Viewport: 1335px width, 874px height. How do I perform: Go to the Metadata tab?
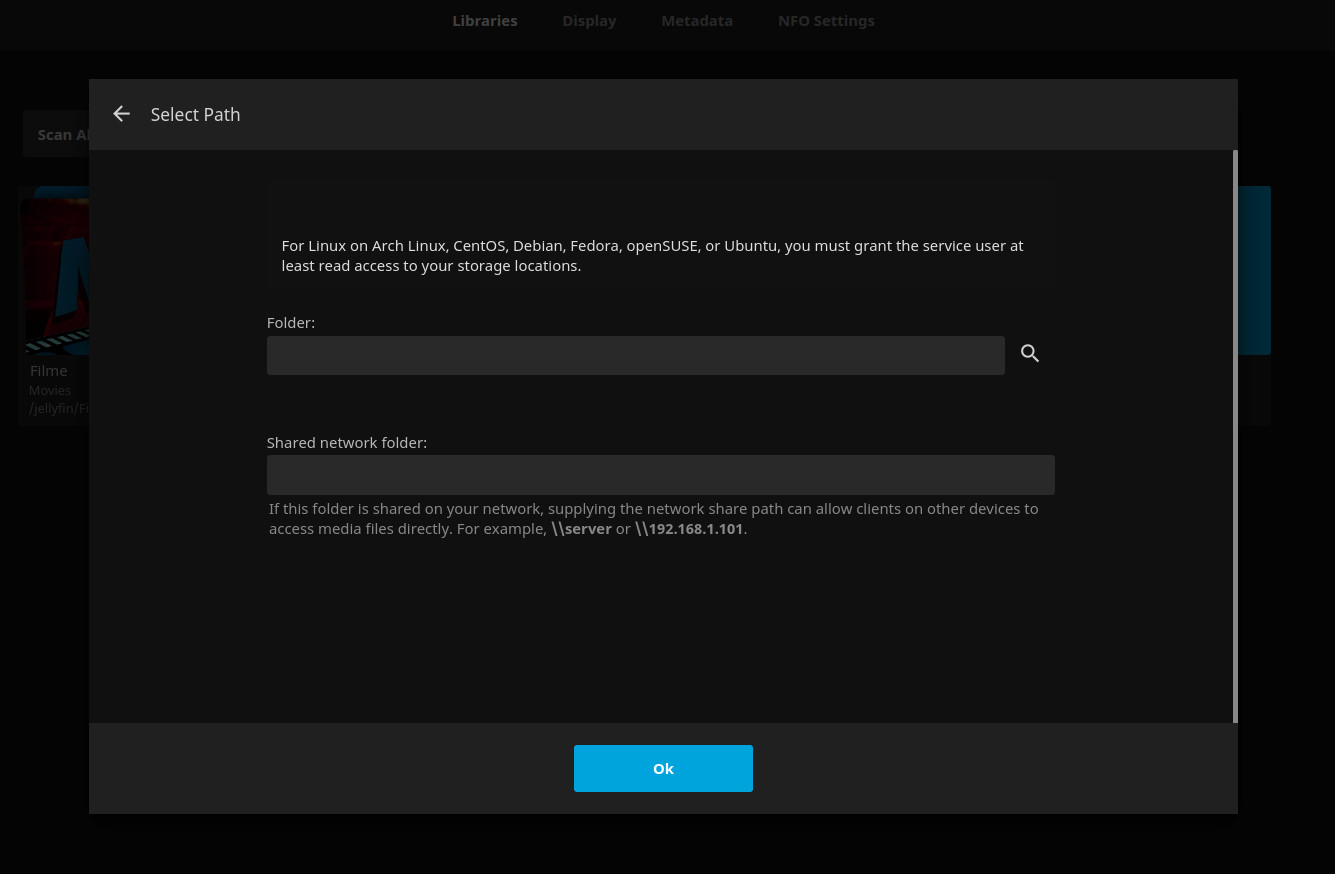click(697, 21)
